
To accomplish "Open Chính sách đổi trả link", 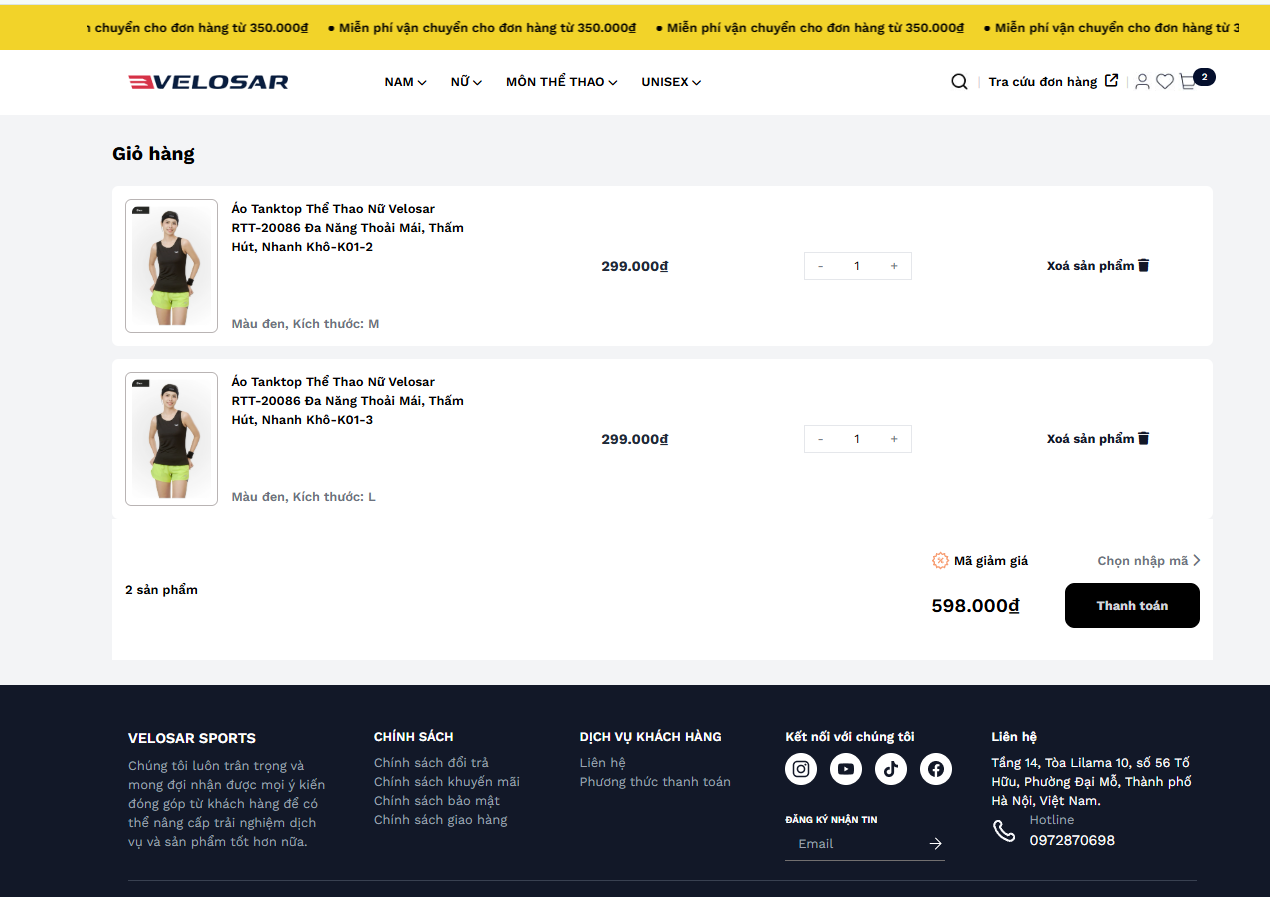I will coord(431,763).
